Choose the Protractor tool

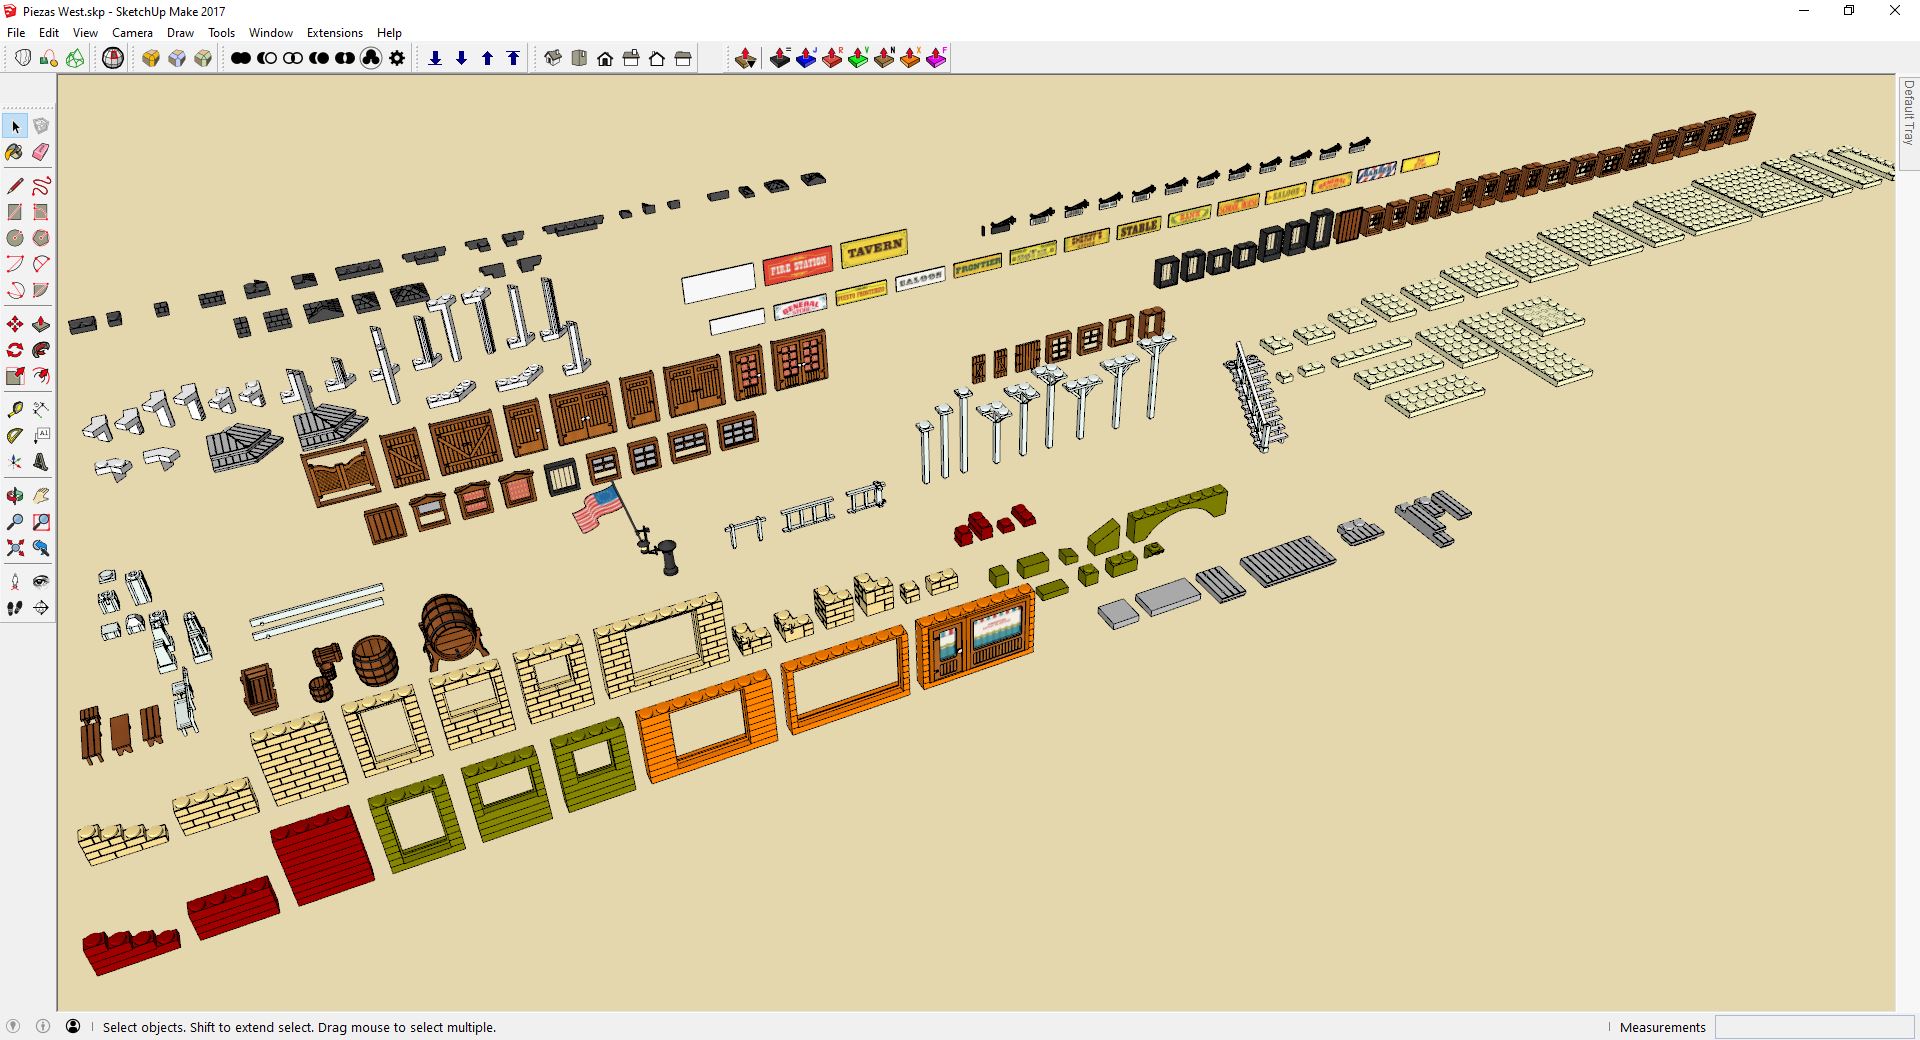pyautogui.click(x=15, y=436)
